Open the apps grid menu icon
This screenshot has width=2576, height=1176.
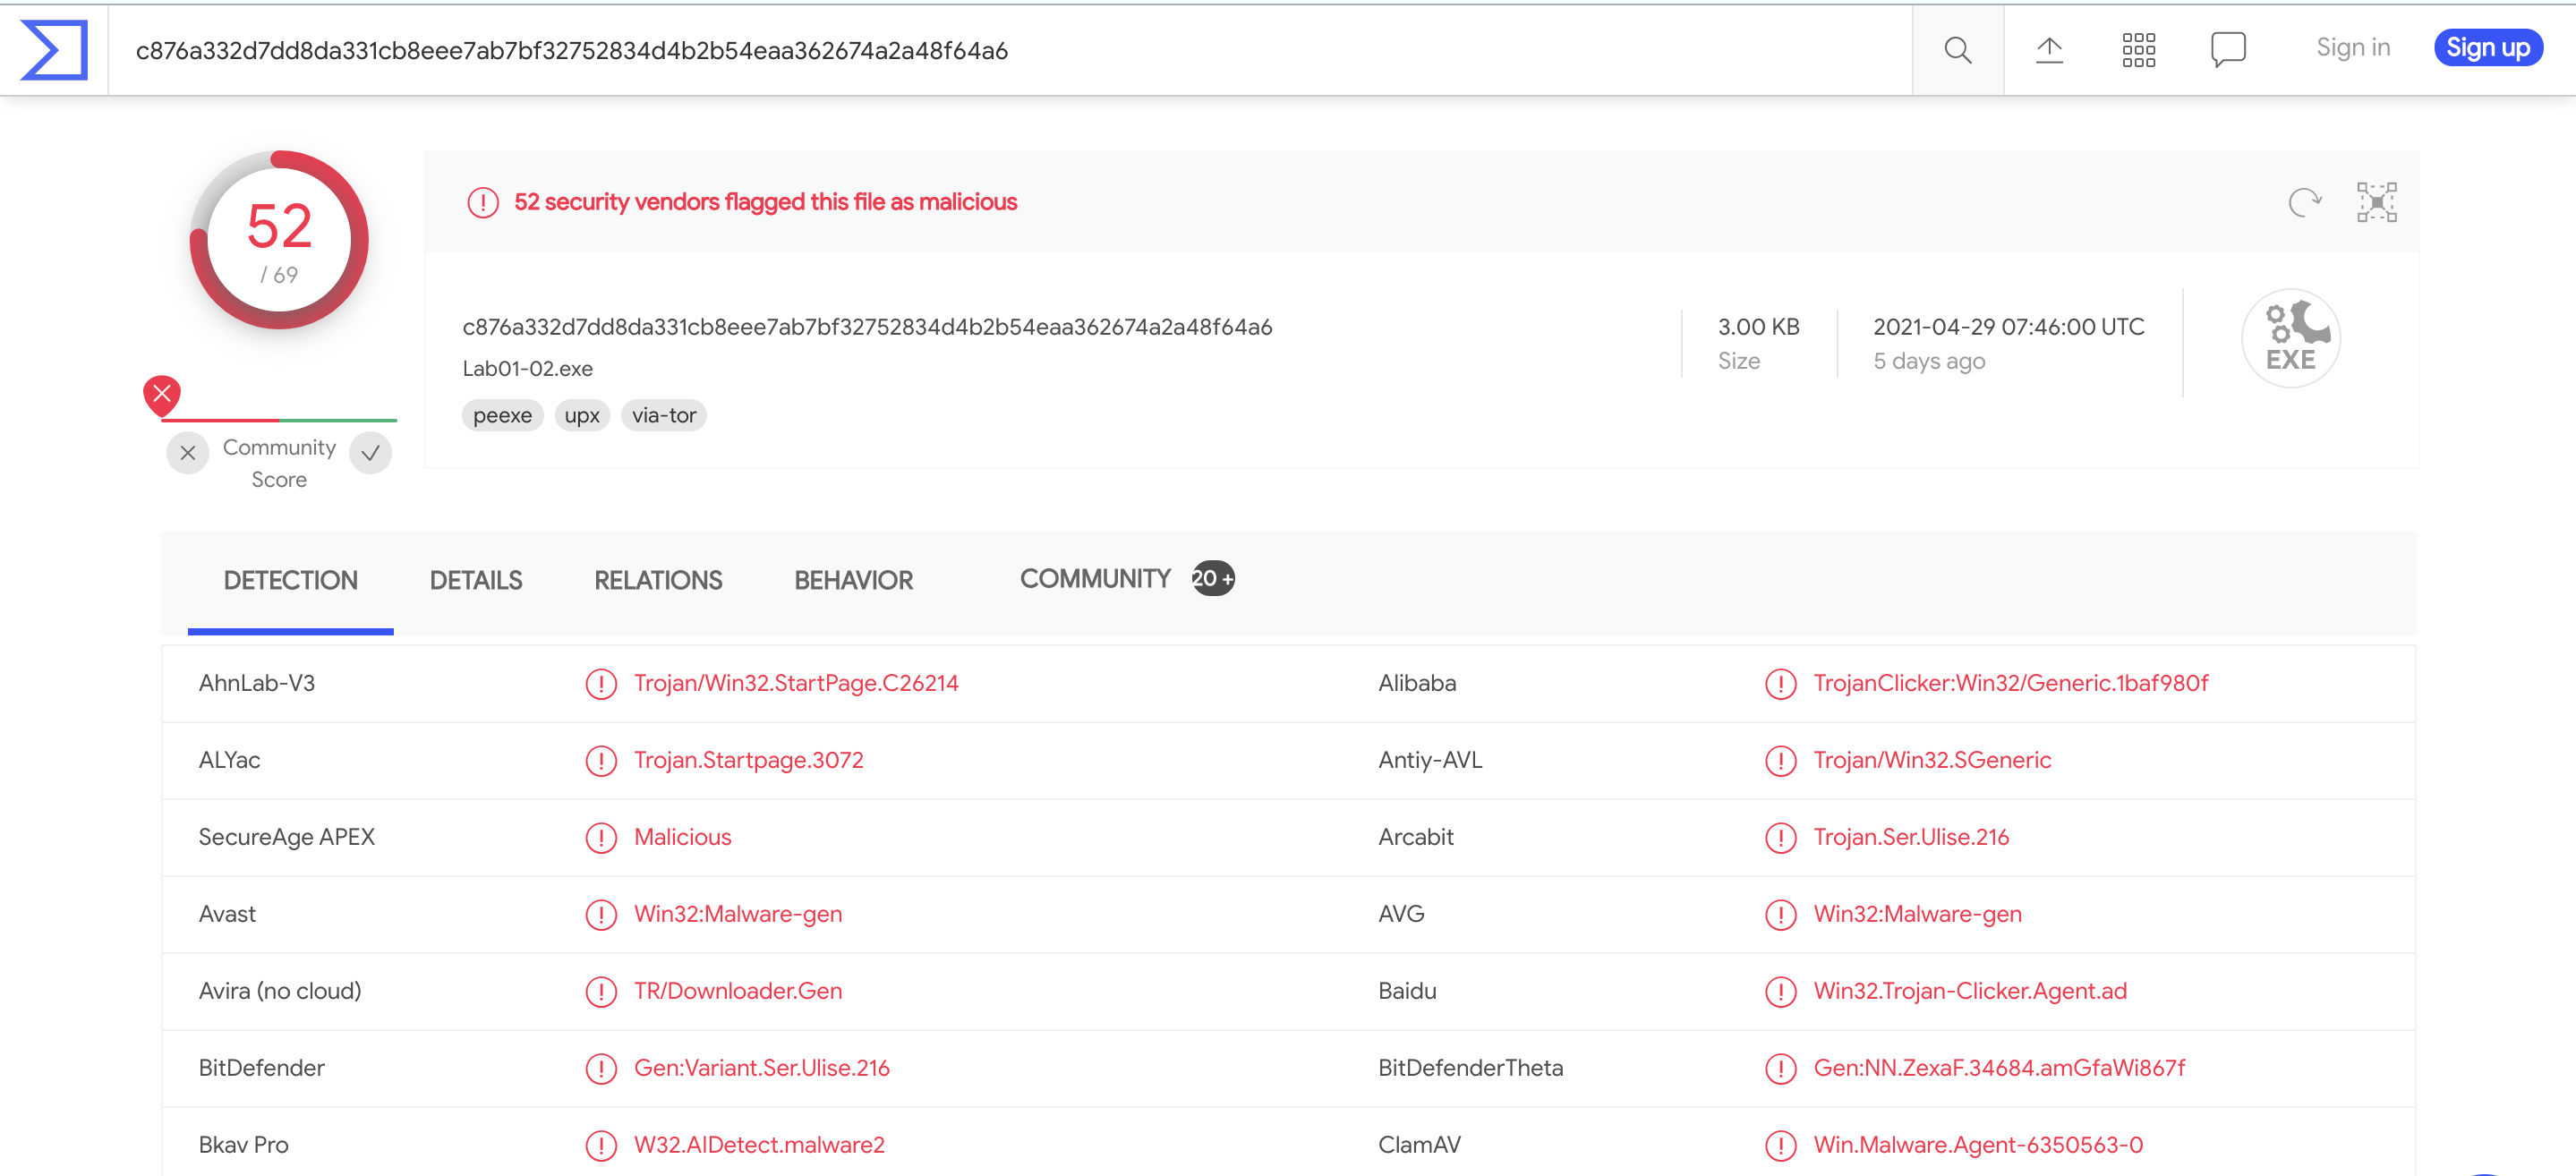pos(2138,50)
